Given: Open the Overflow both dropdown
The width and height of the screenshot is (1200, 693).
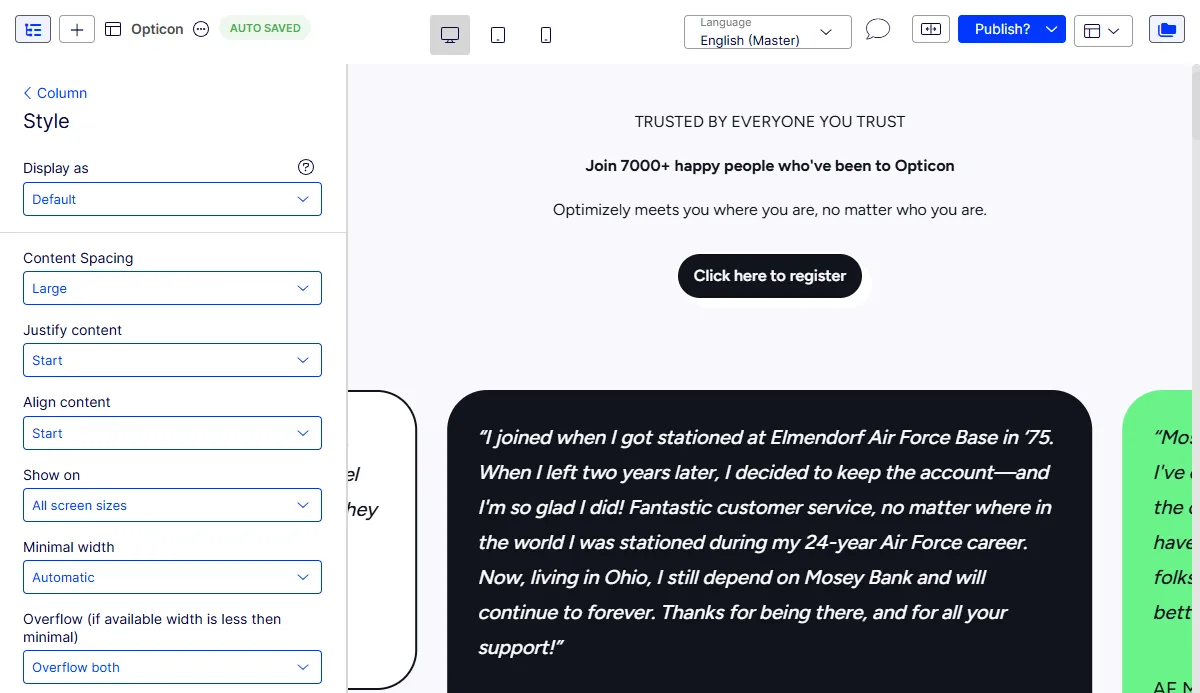Looking at the screenshot, I should pos(172,667).
